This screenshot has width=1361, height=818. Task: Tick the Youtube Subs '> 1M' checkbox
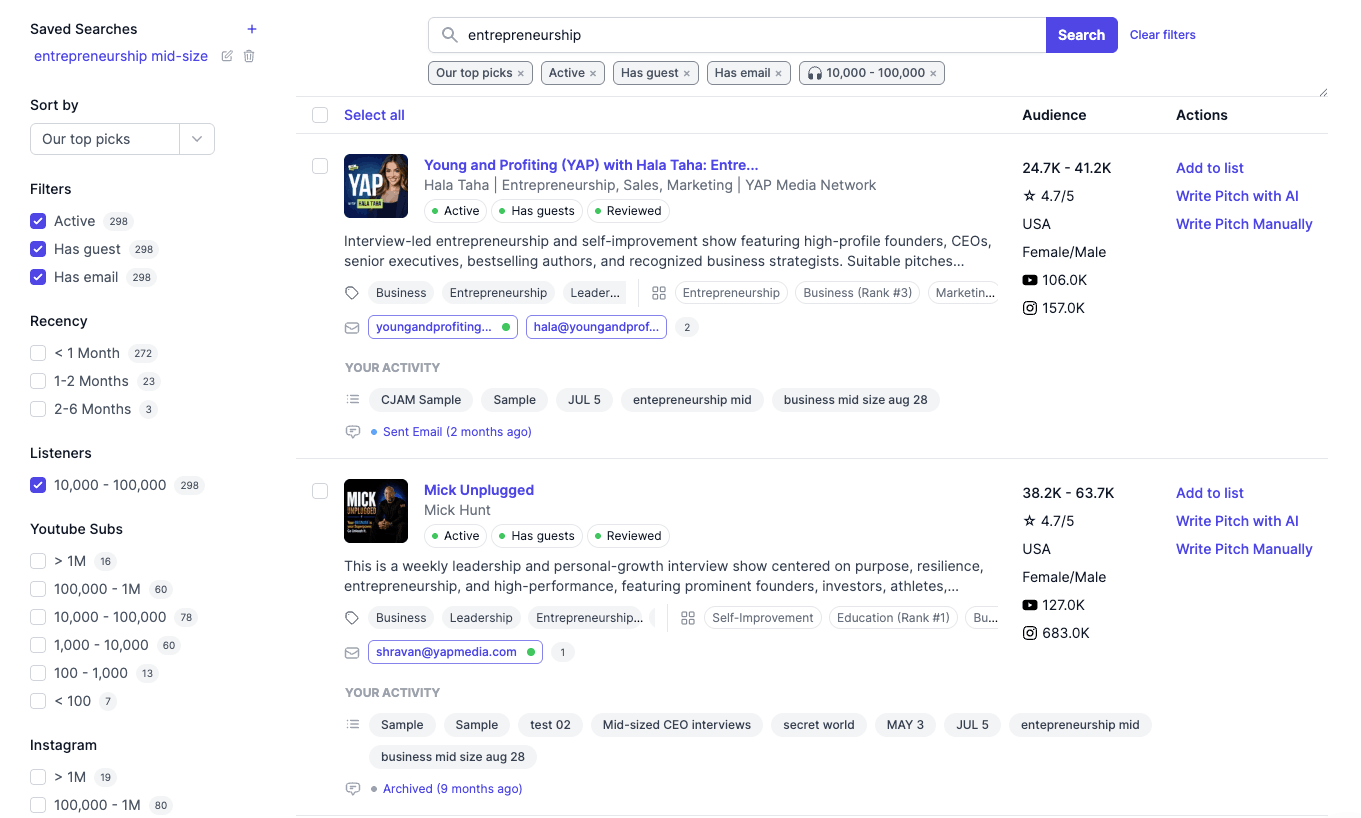pos(38,561)
